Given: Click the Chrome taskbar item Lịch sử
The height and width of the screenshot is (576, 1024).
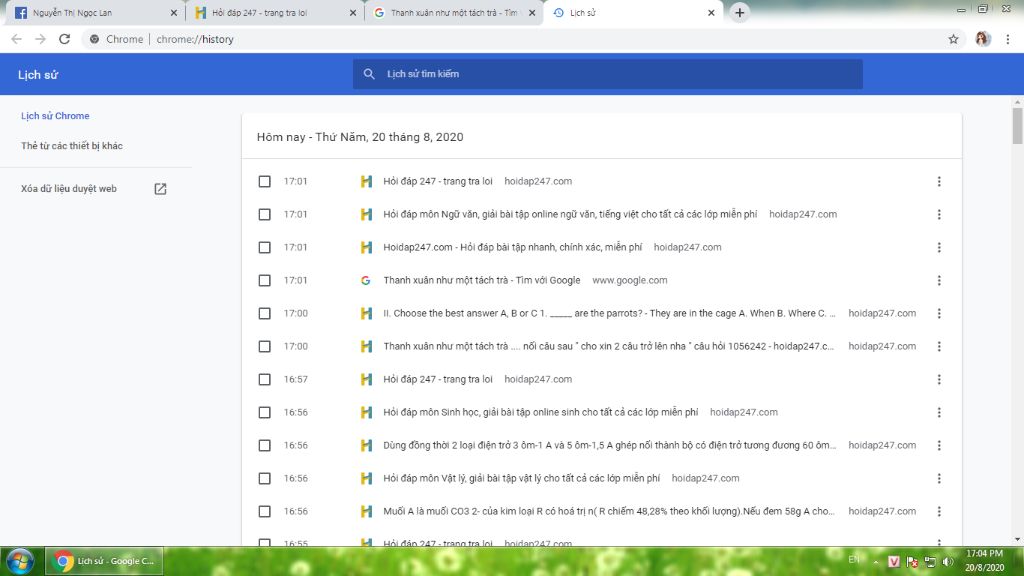Looking at the screenshot, I should pyautogui.click(x=104, y=561).
